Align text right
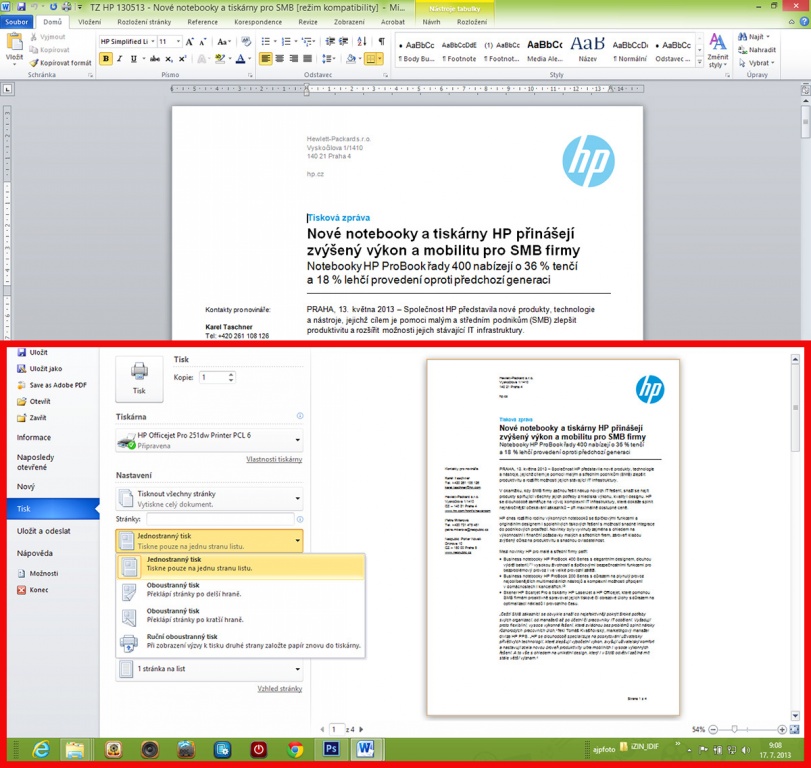Screen dimensions: 811x768 point(293,59)
